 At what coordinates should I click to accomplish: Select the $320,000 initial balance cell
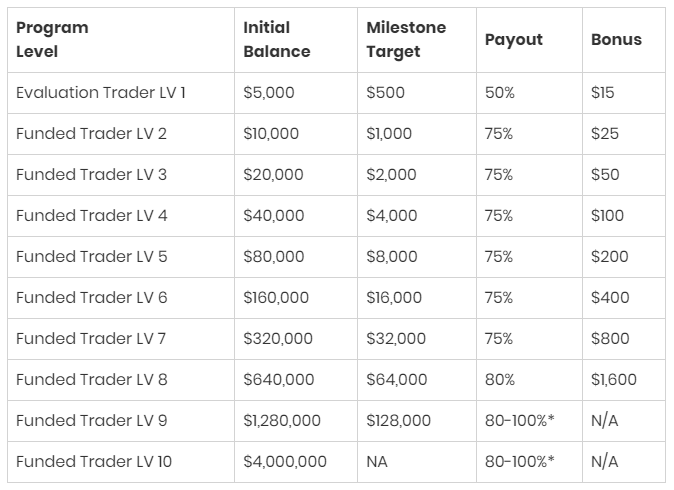[x=278, y=339]
